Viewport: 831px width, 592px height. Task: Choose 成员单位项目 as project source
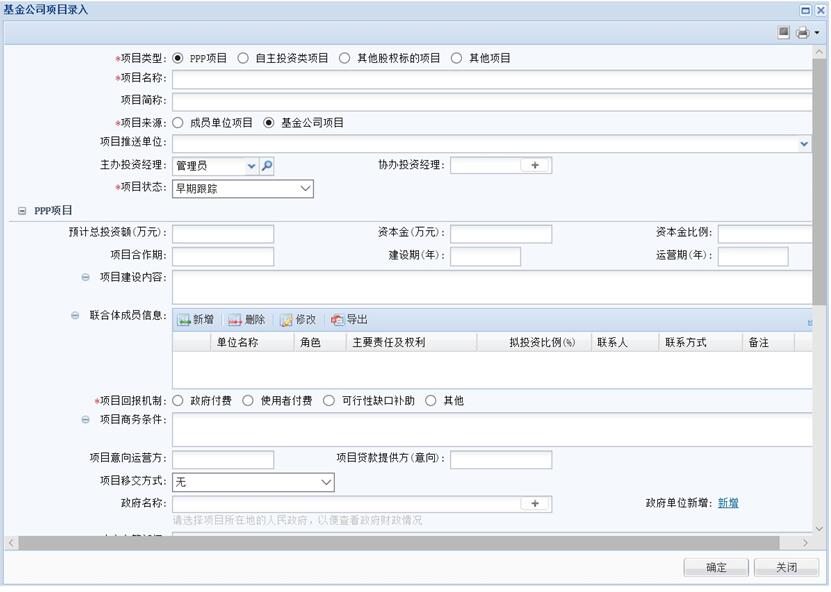[179, 123]
